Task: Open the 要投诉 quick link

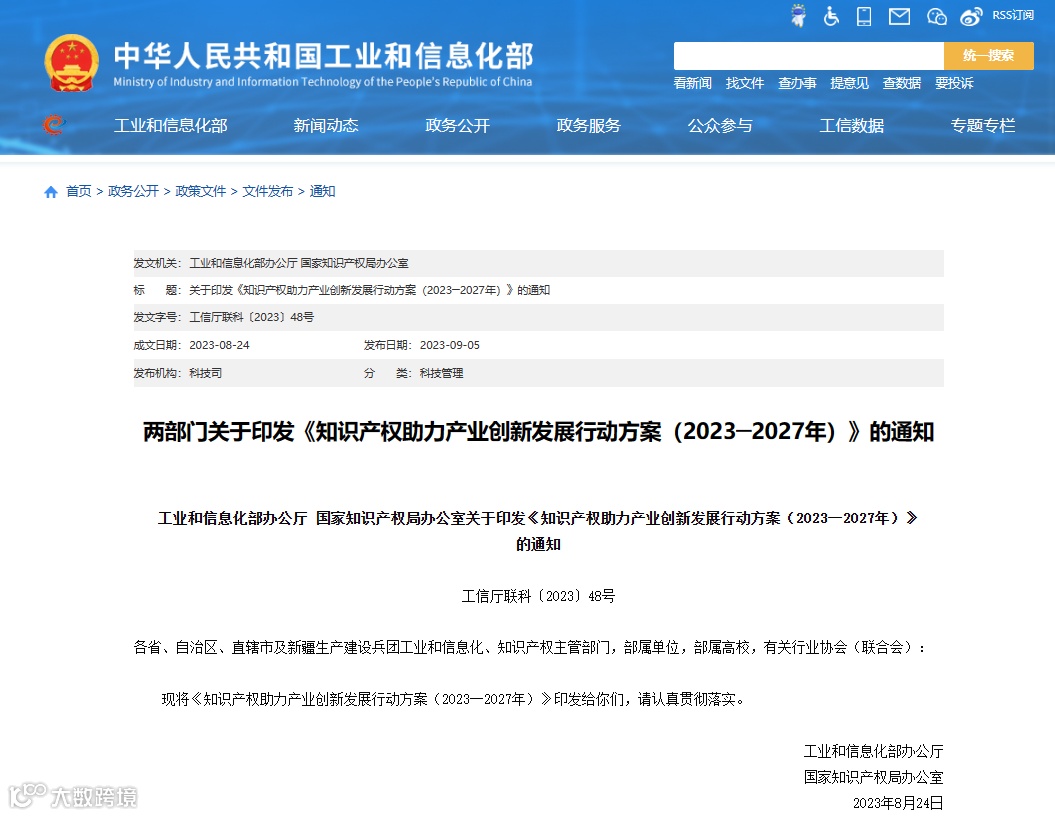Action: click(x=954, y=83)
